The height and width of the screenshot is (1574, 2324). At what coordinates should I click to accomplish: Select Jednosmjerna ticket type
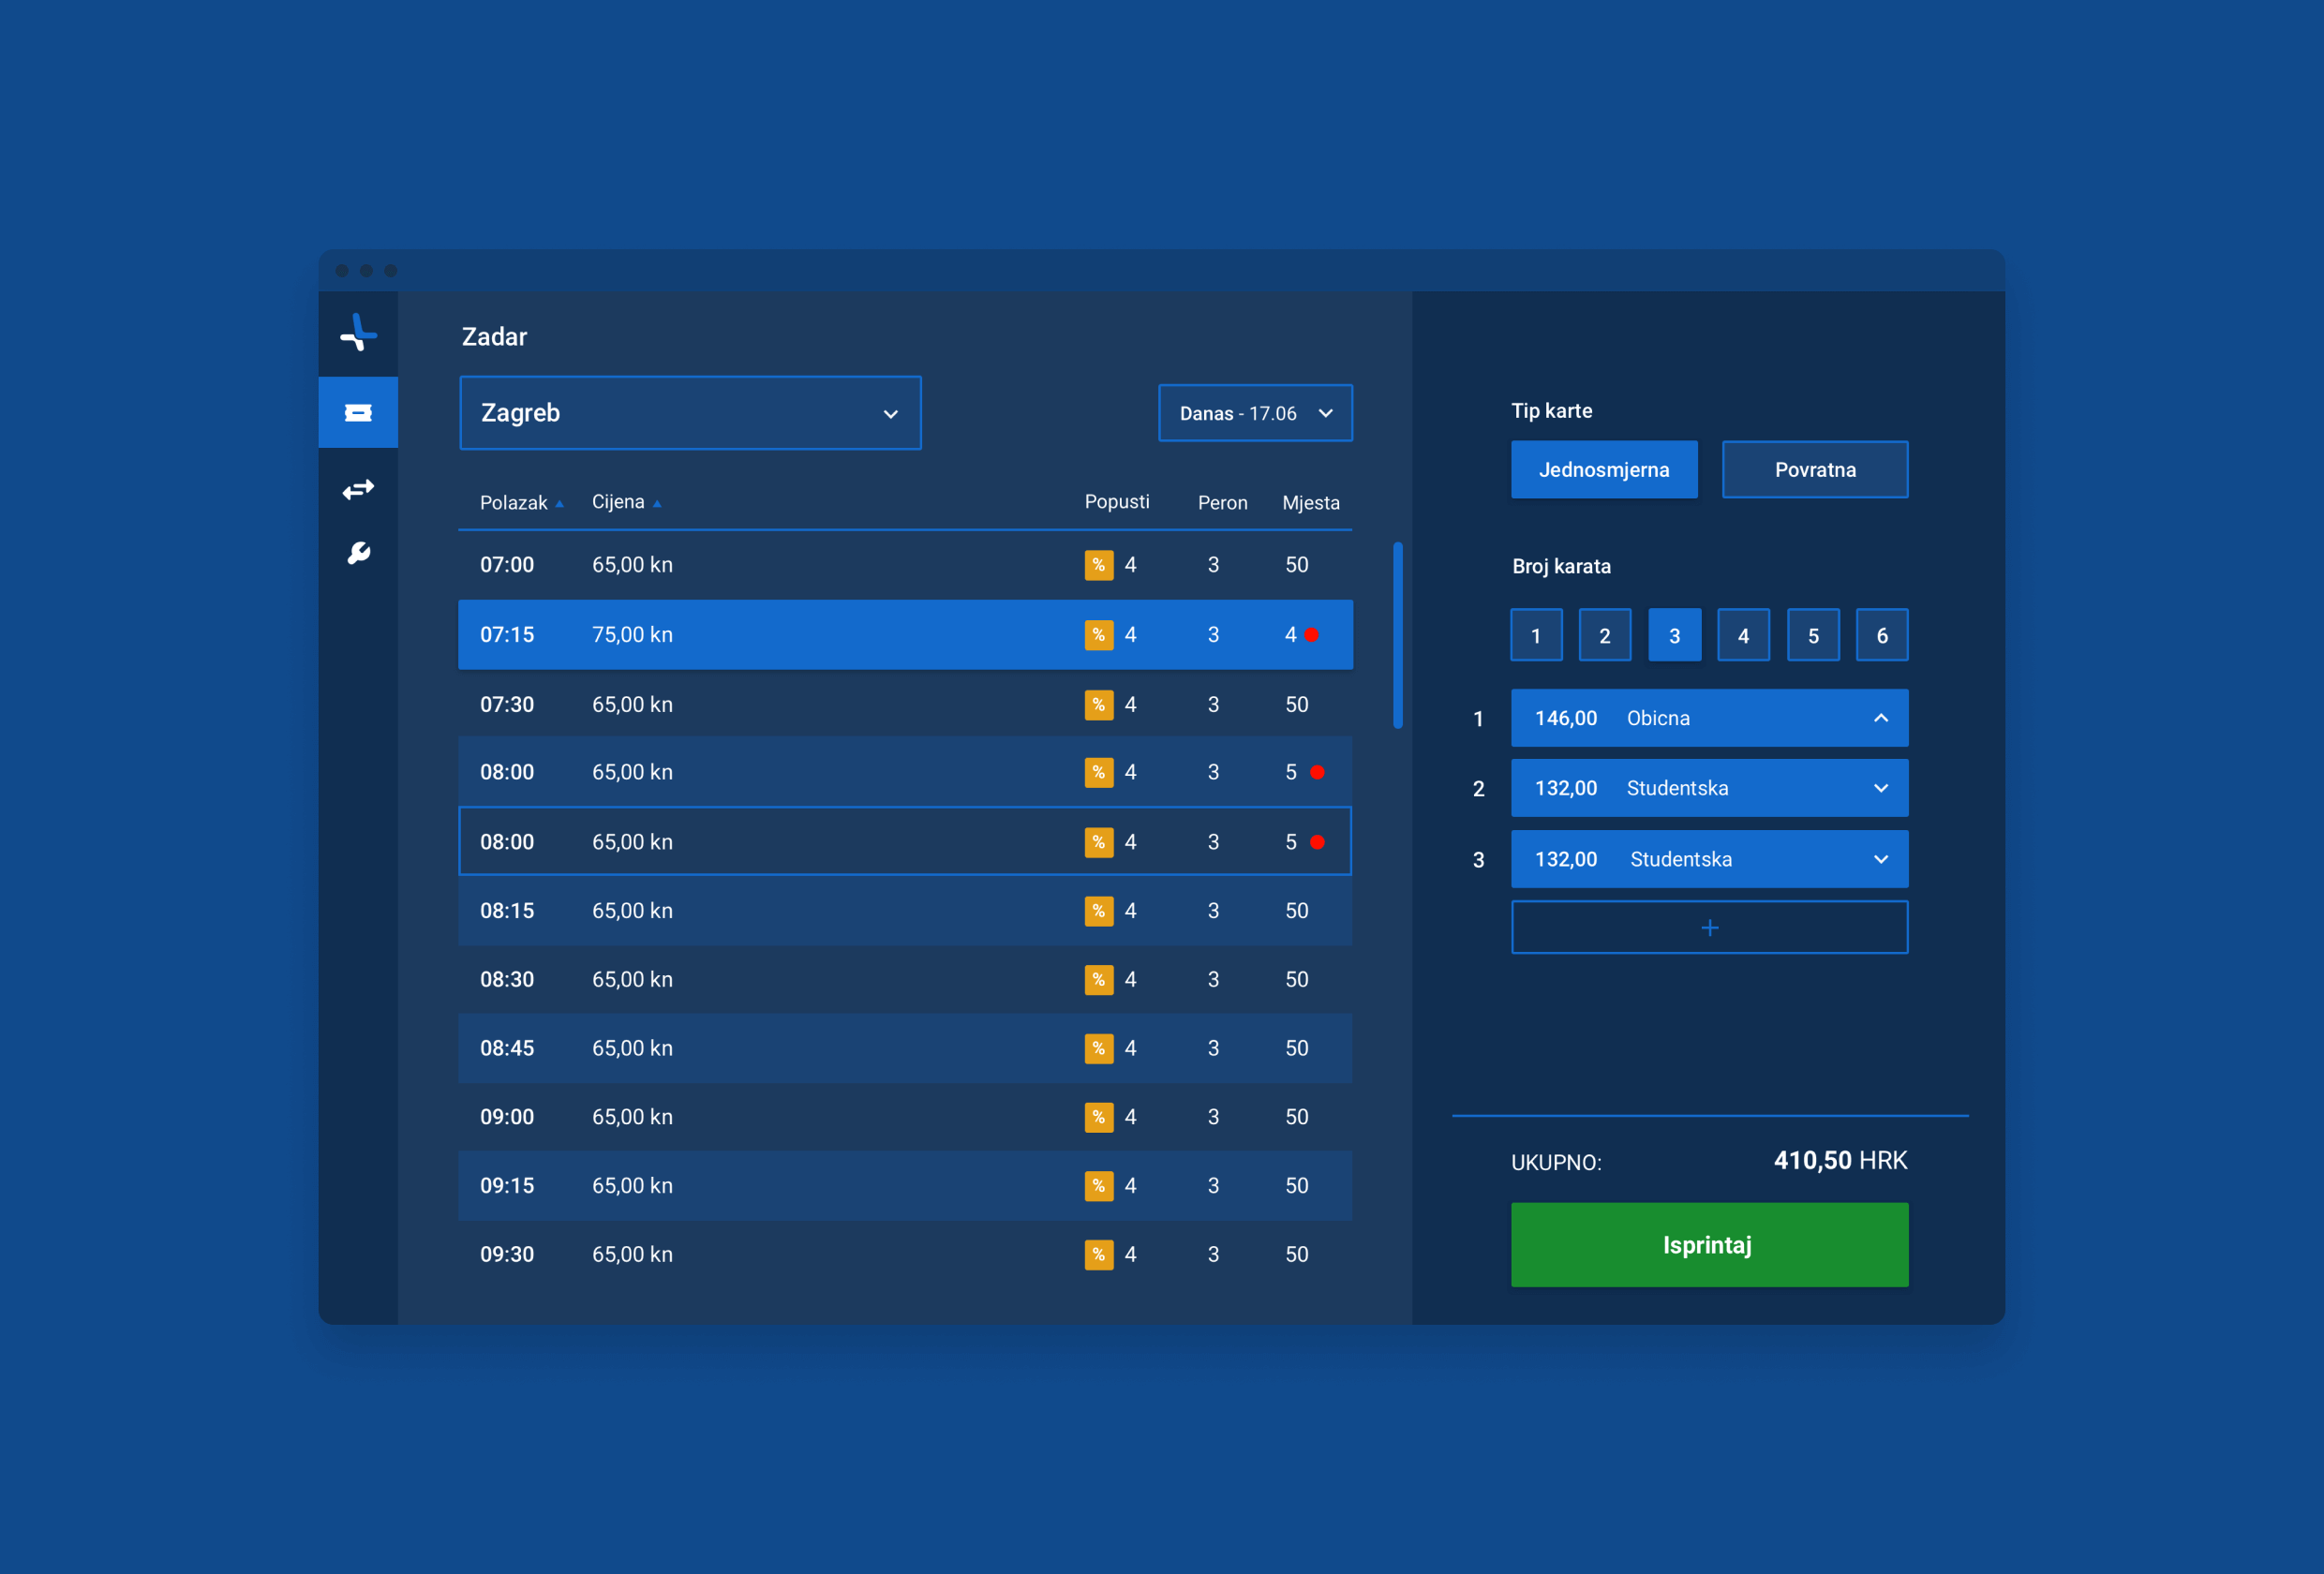click(1603, 470)
